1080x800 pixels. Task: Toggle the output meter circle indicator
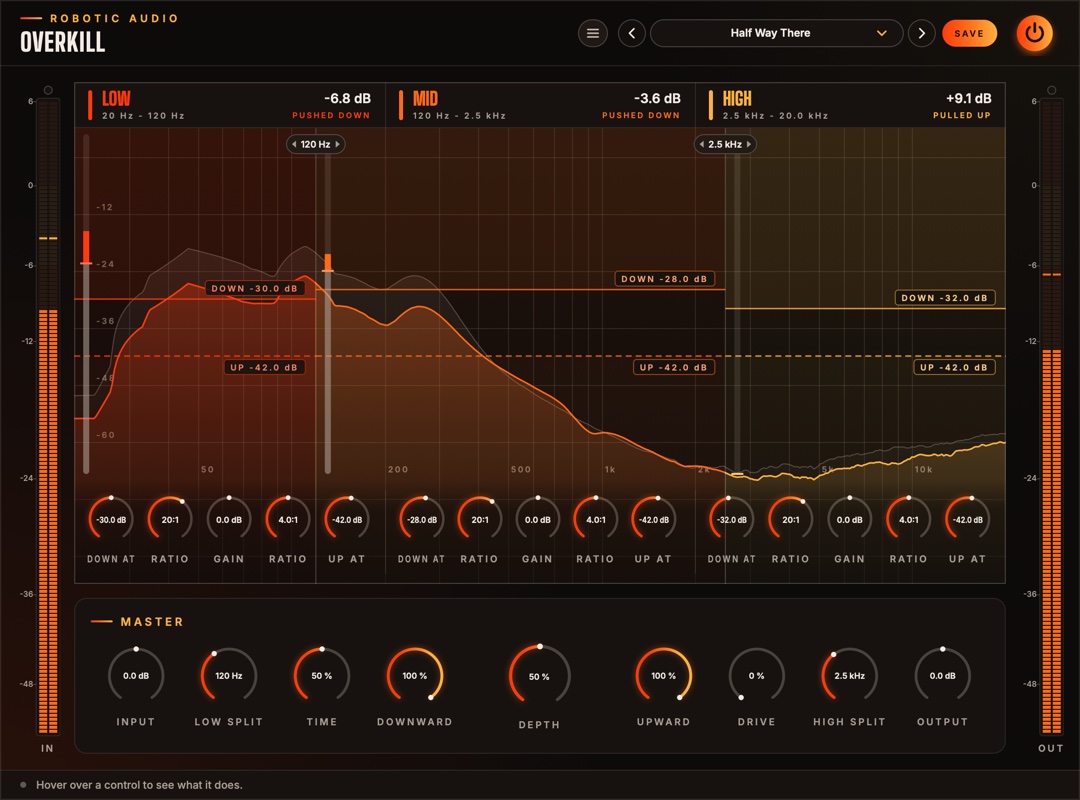click(x=1051, y=90)
